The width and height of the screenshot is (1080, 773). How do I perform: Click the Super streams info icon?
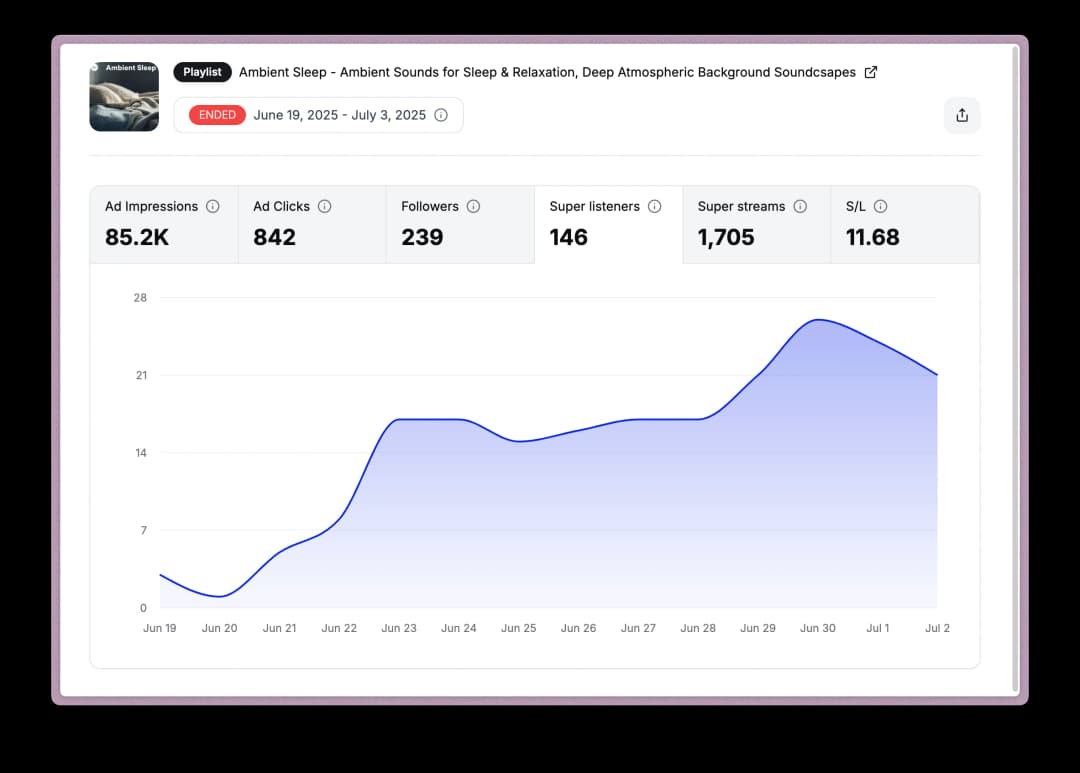[800, 206]
